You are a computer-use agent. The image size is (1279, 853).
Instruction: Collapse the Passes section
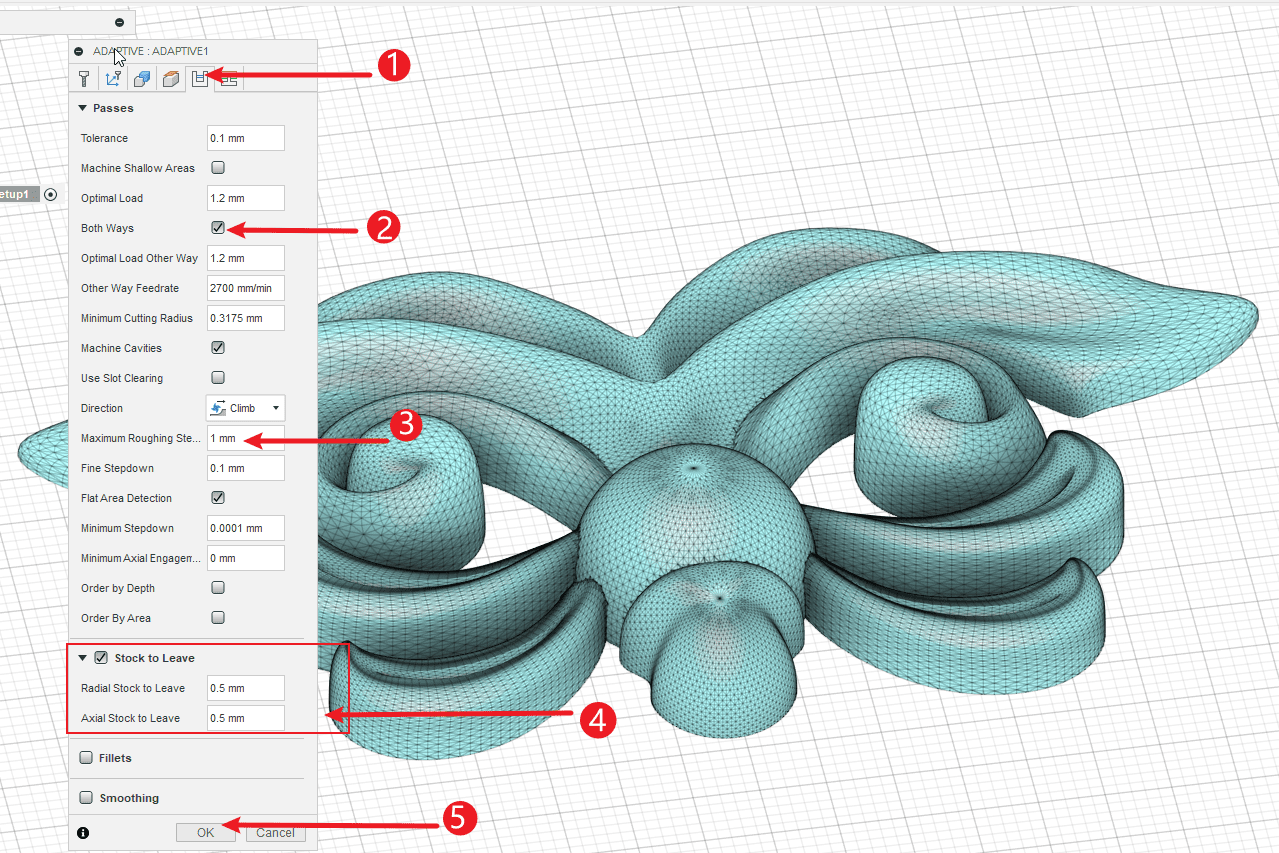point(83,108)
